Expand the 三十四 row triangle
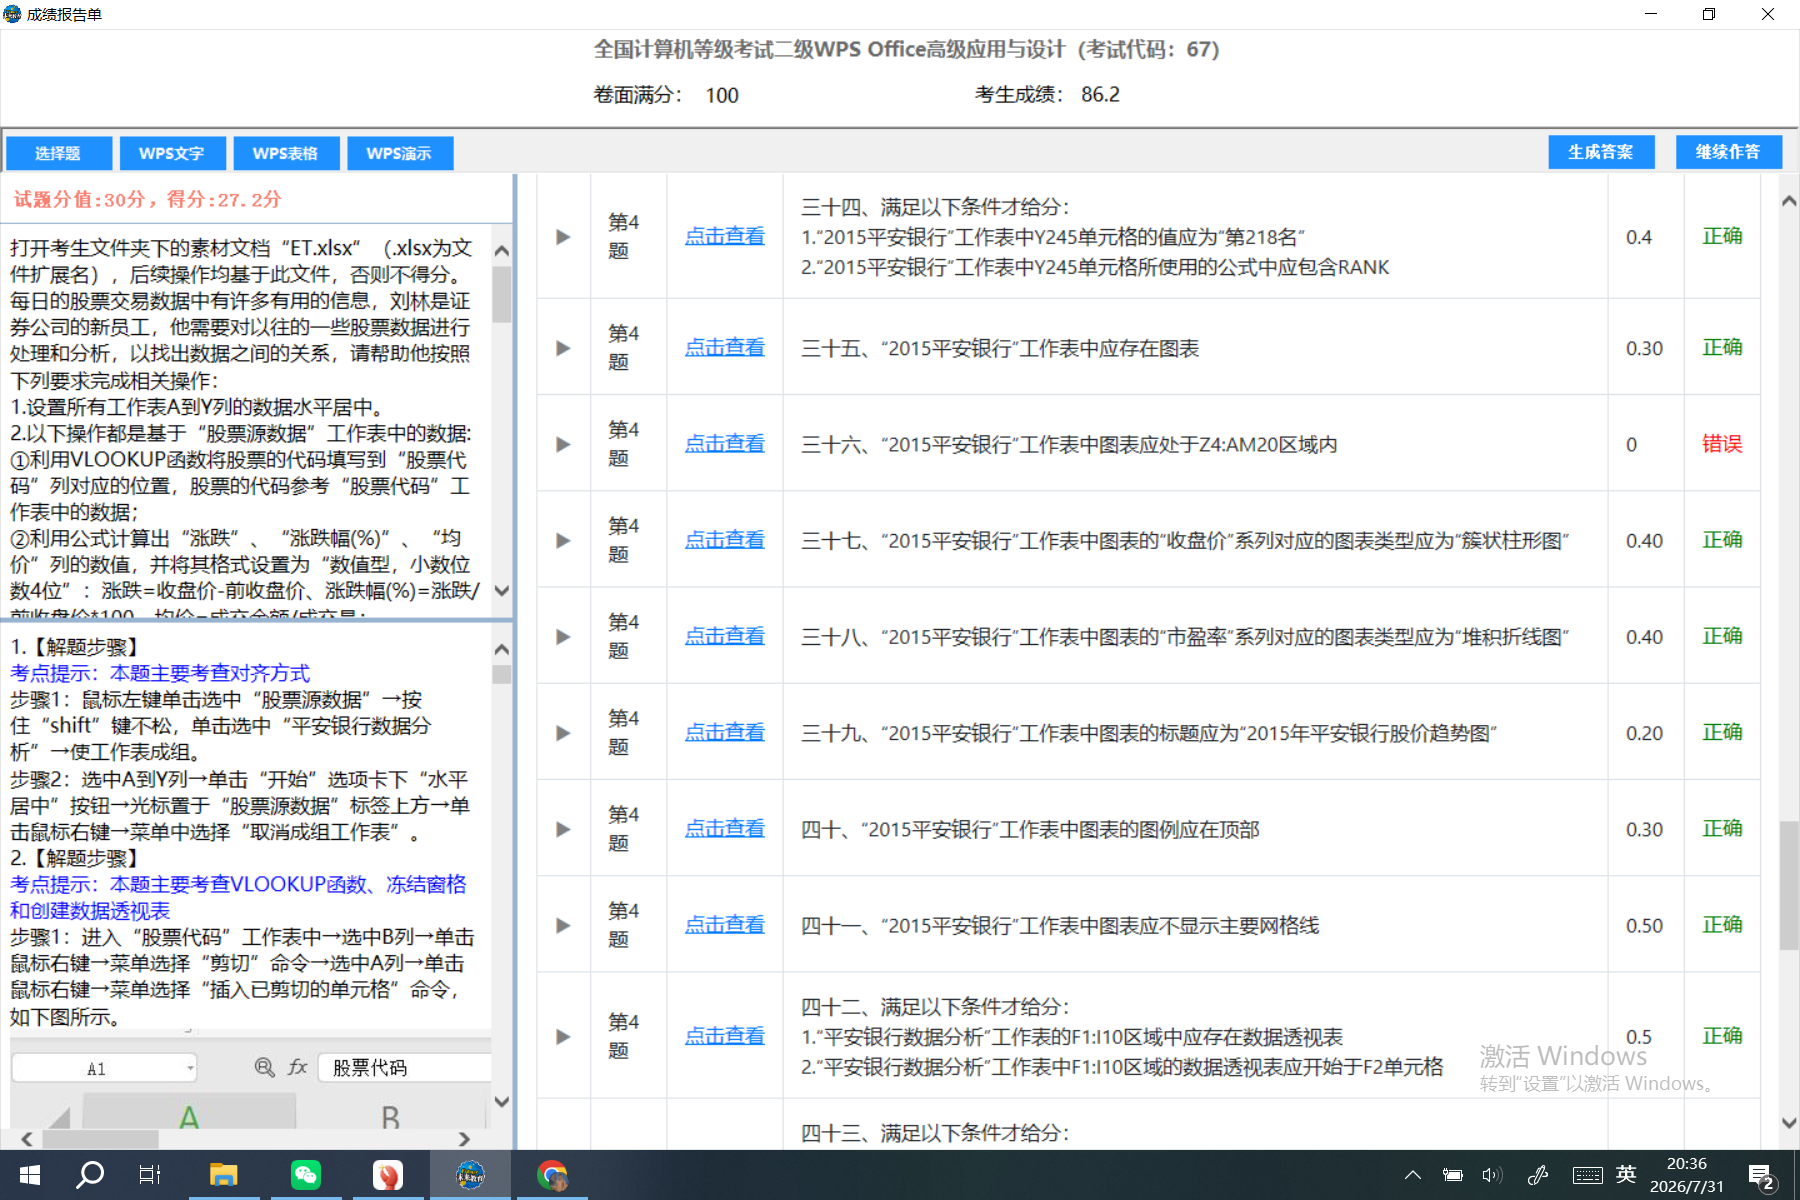The width and height of the screenshot is (1800, 1200). click(563, 237)
